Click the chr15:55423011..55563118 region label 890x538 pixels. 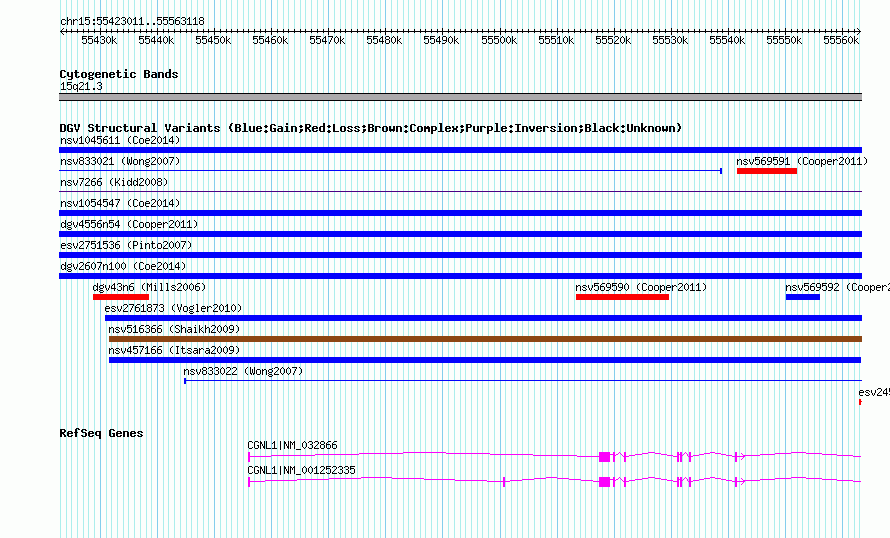coord(132,21)
